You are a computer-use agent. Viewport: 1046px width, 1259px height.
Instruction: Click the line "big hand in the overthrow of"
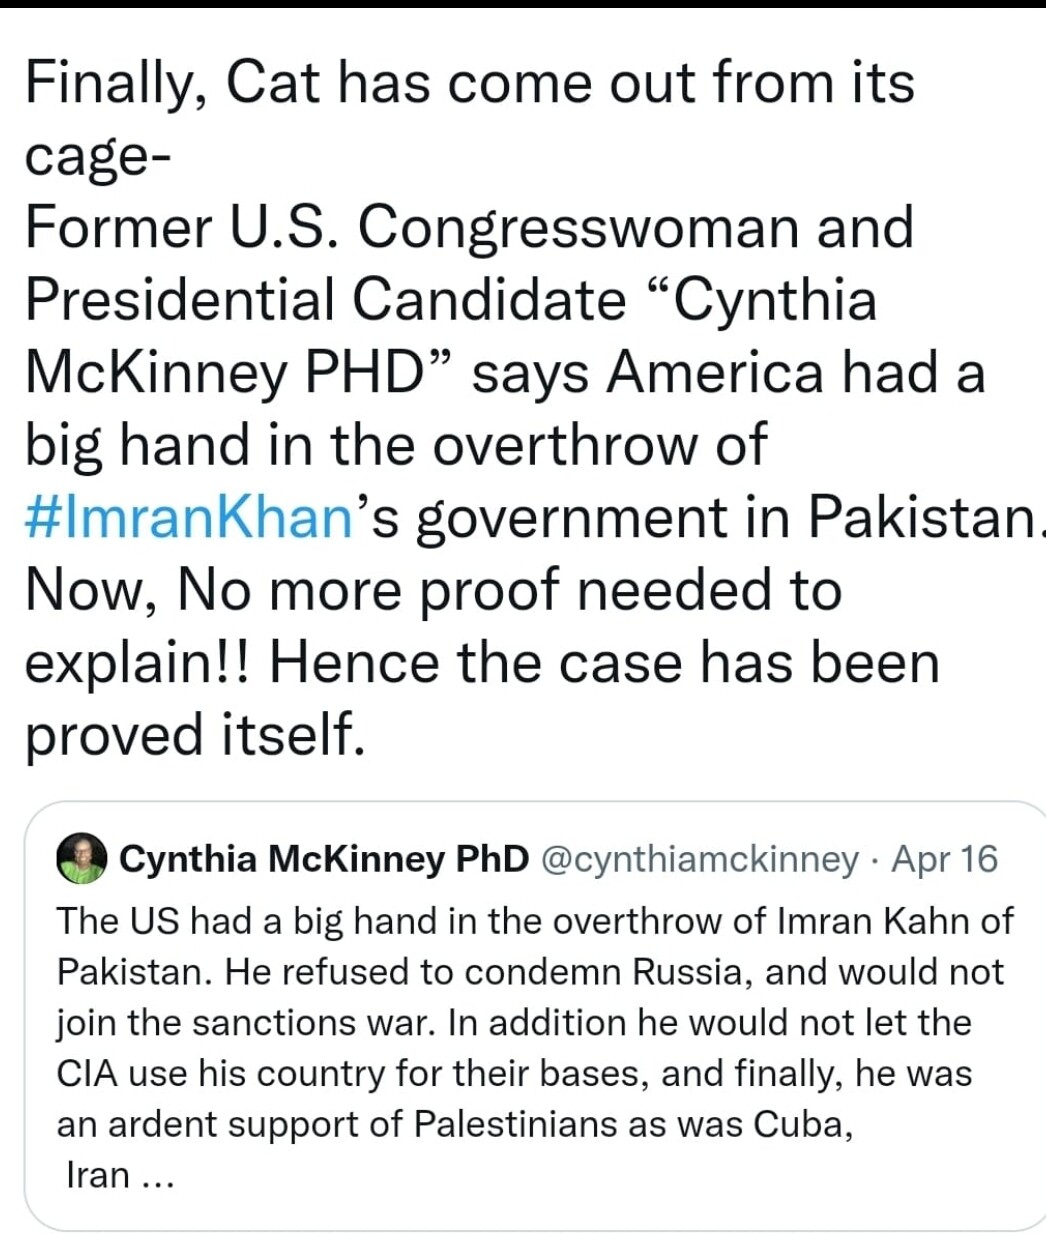click(396, 444)
